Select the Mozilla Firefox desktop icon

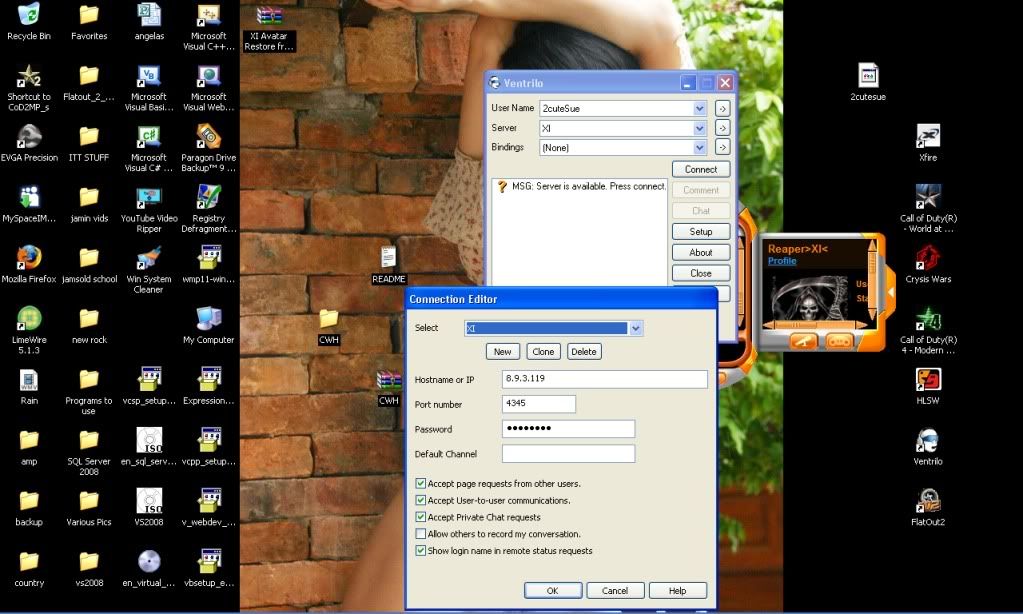(29, 264)
